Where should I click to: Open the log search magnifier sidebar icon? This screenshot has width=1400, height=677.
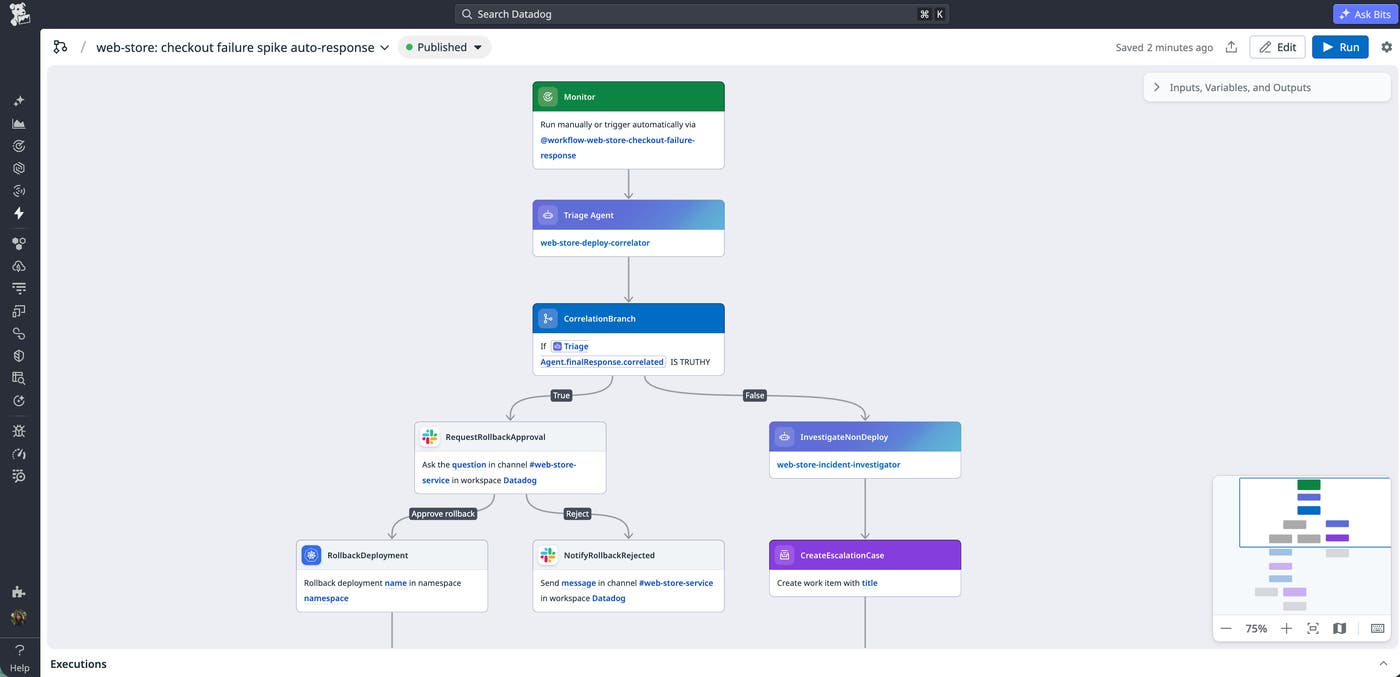pos(19,378)
